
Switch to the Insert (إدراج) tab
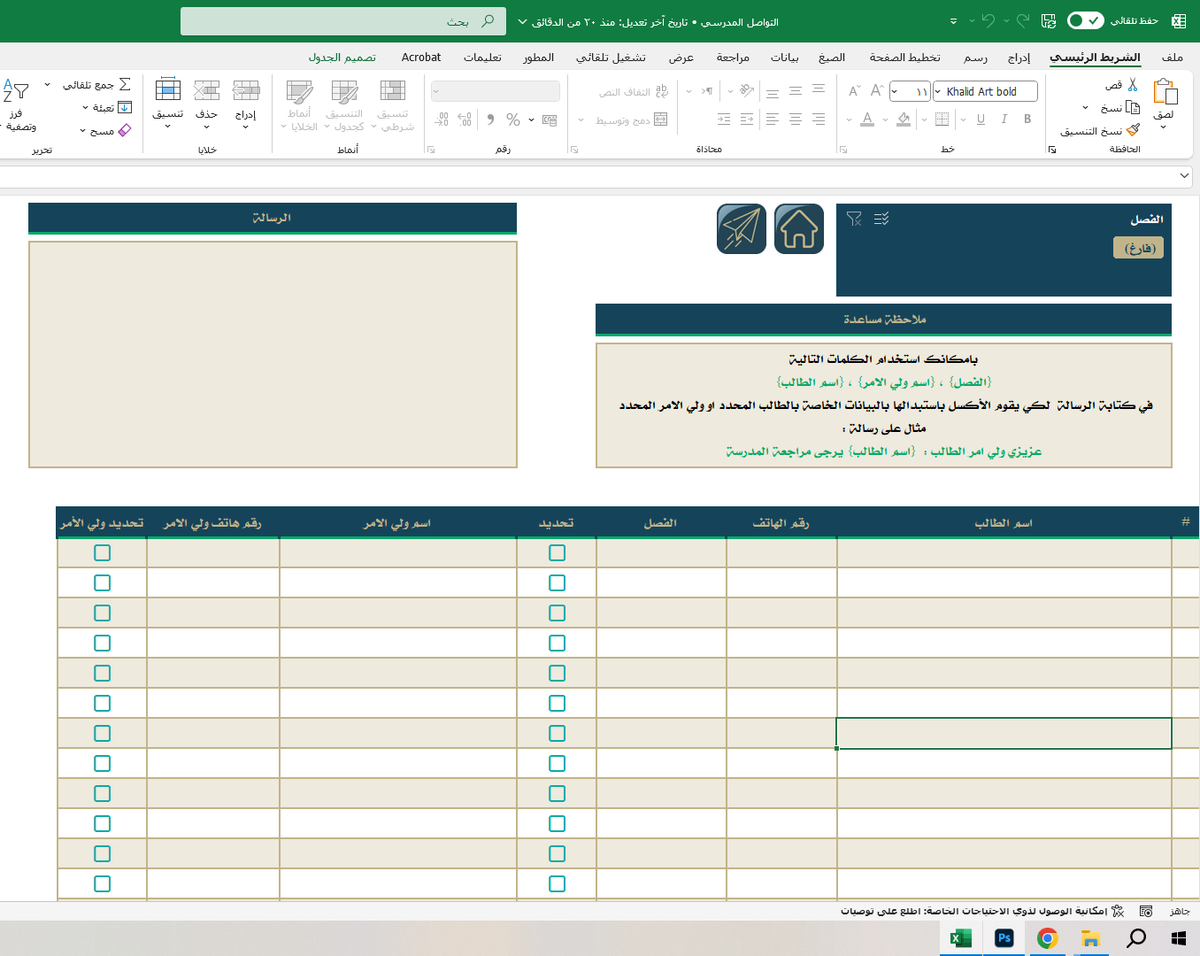[1019, 58]
